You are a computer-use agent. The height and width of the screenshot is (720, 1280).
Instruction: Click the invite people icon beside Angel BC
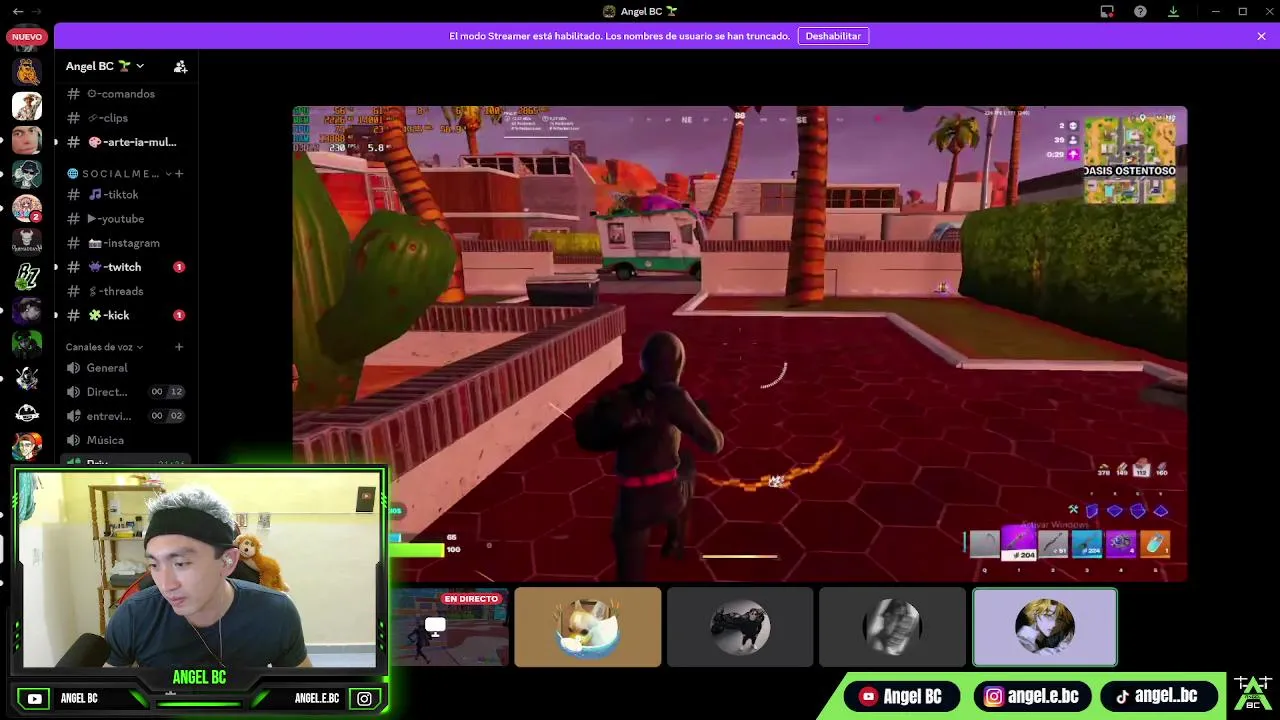[x=180, y=66]
